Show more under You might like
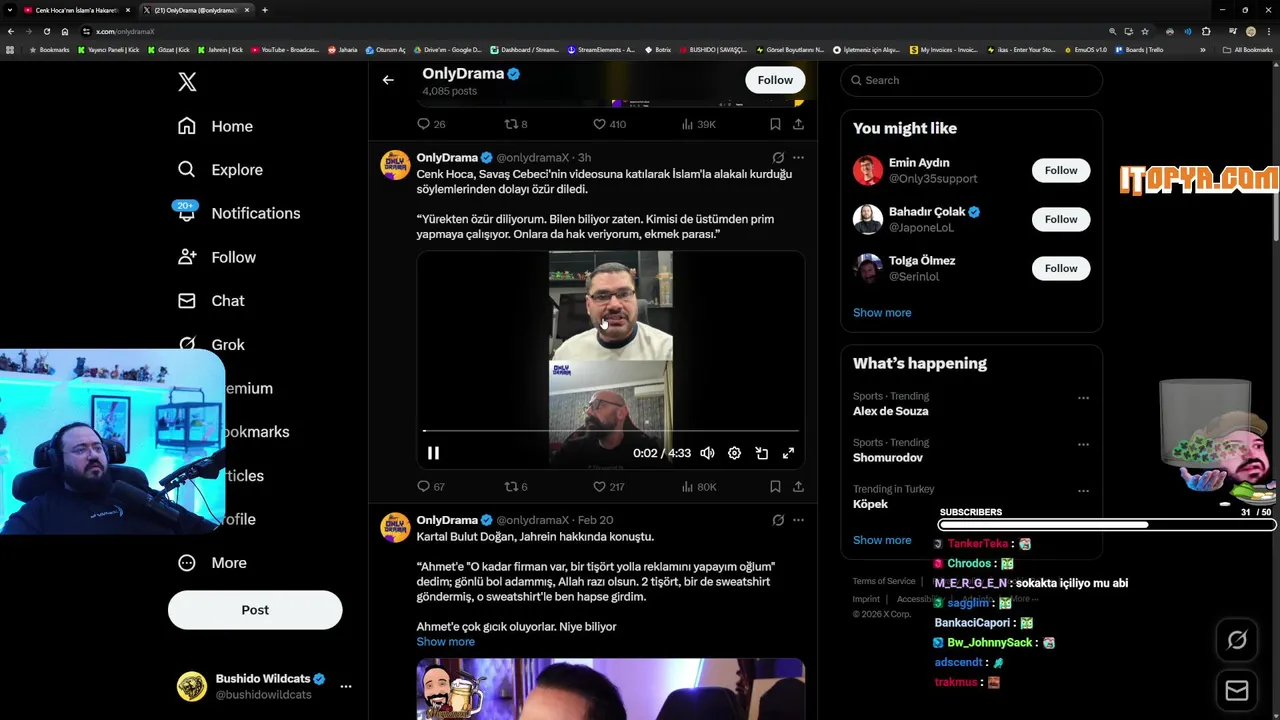This screenshot has height=720, width=1280. 882,313
